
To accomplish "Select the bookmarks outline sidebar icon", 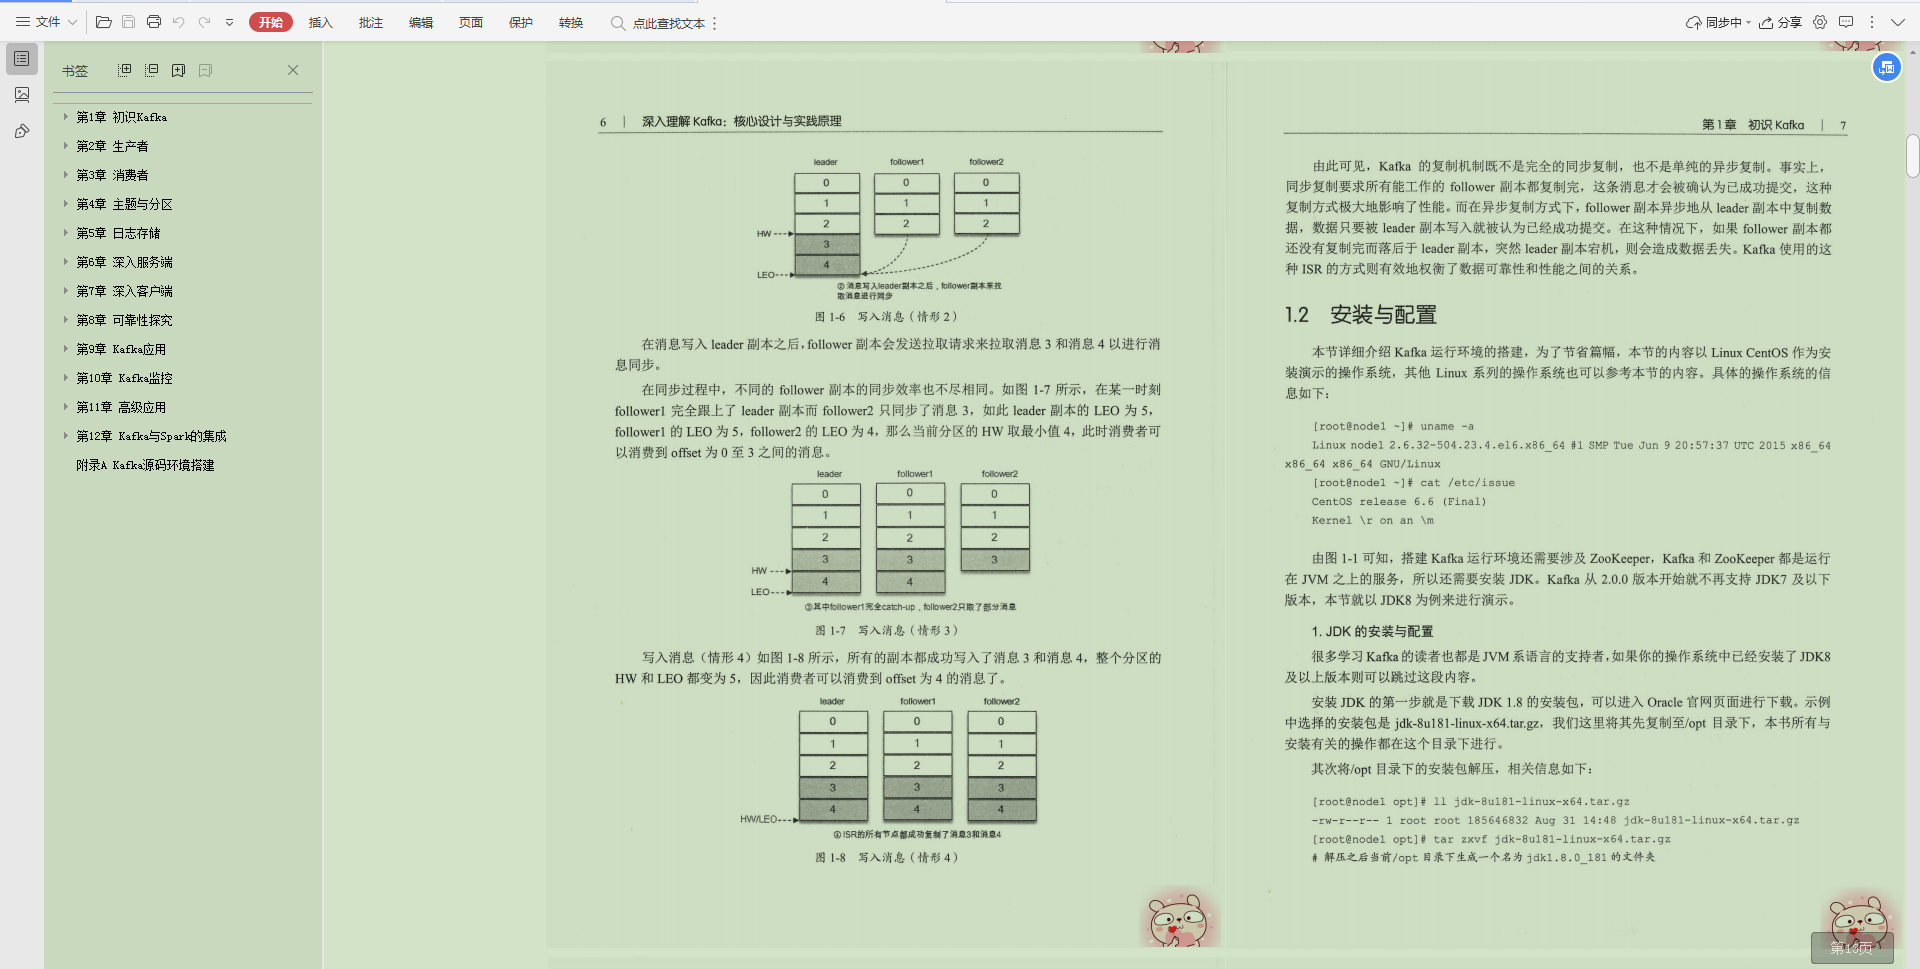I will (21, 59).
